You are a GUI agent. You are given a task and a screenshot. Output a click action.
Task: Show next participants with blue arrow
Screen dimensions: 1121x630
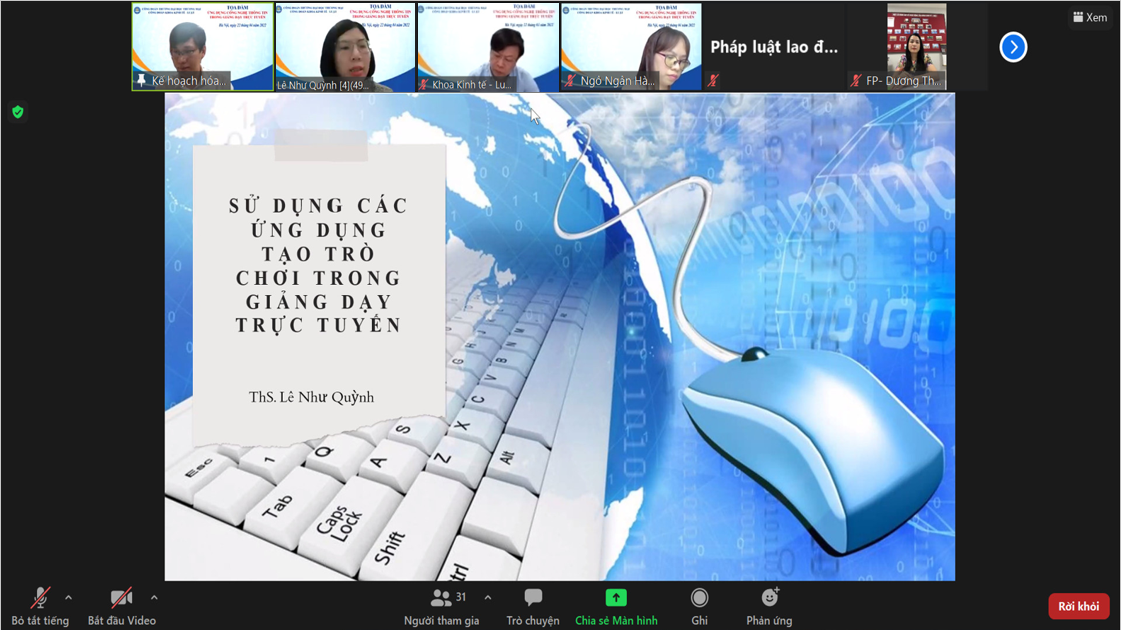(x=1013, y=47)
